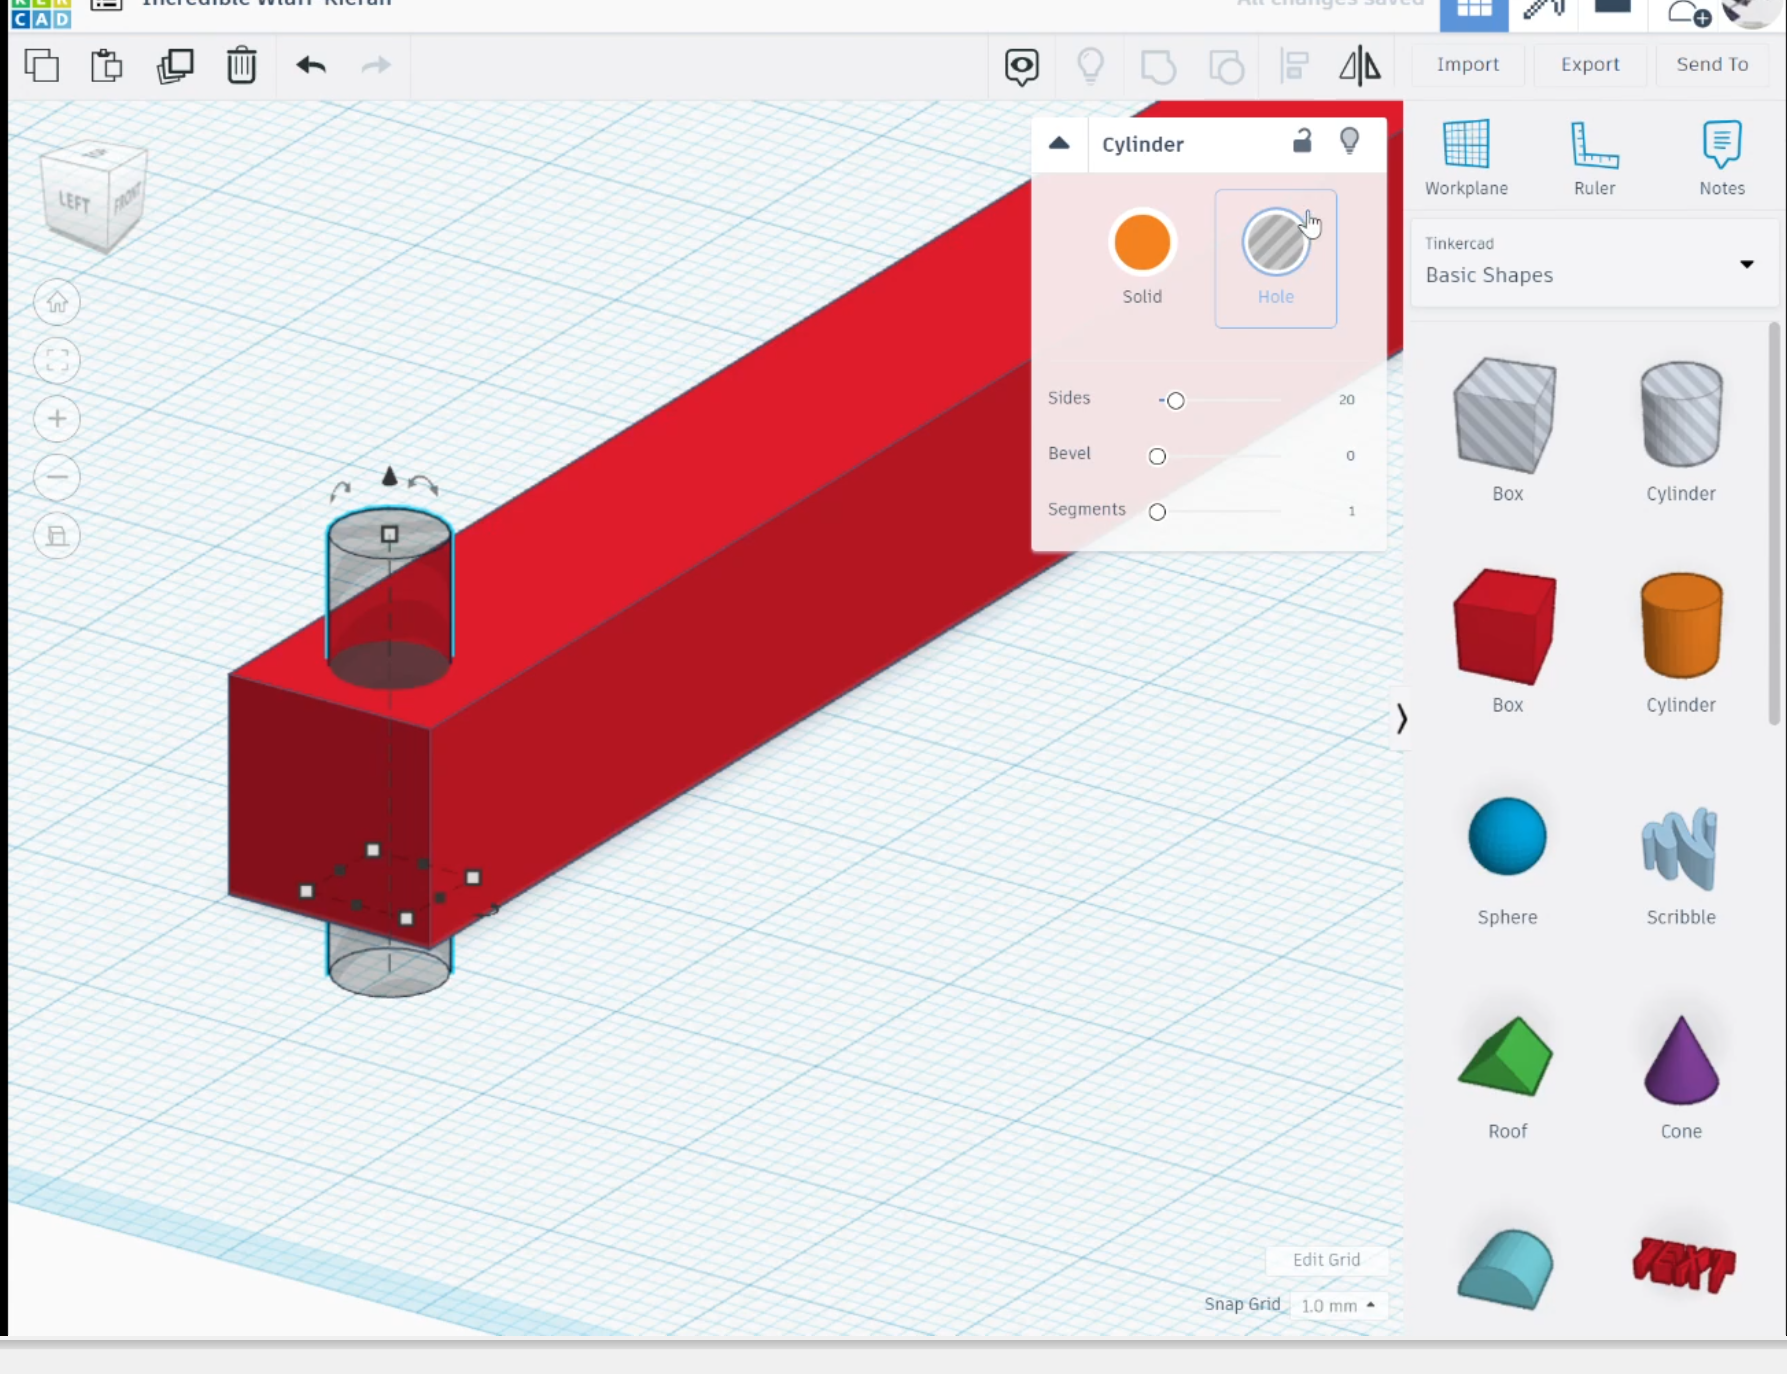Click the Show All lightbulb in the toolbar

pos(1090,66)
